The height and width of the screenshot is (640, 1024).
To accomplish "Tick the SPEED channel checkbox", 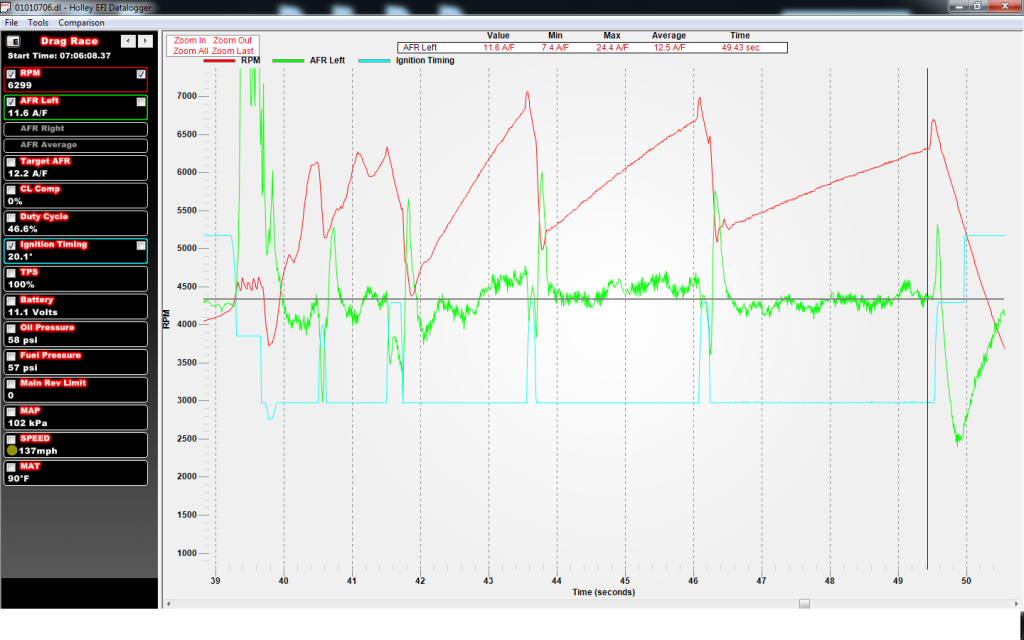I will [11, 440].
